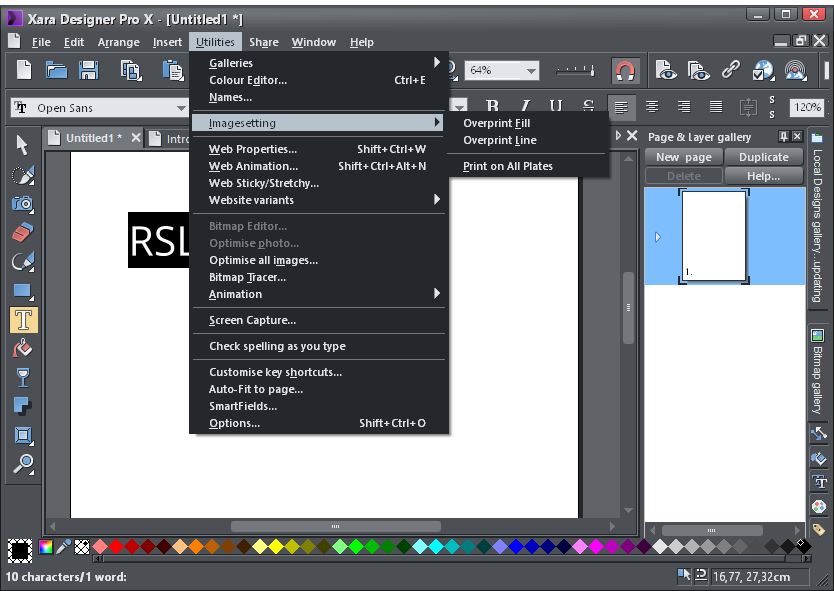Select Options menu entry
Viewport: 834px width, 591px height.
coord(319,423)
